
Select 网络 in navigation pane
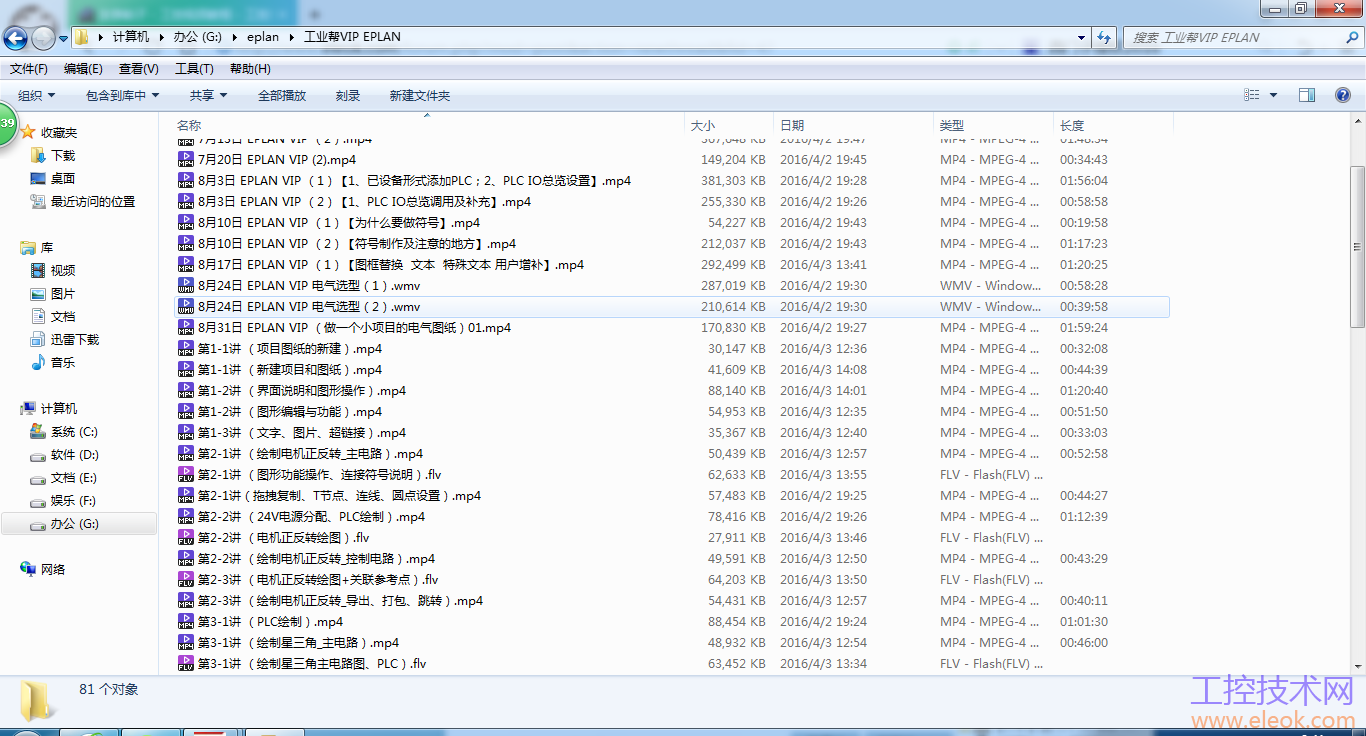point(42,569)
